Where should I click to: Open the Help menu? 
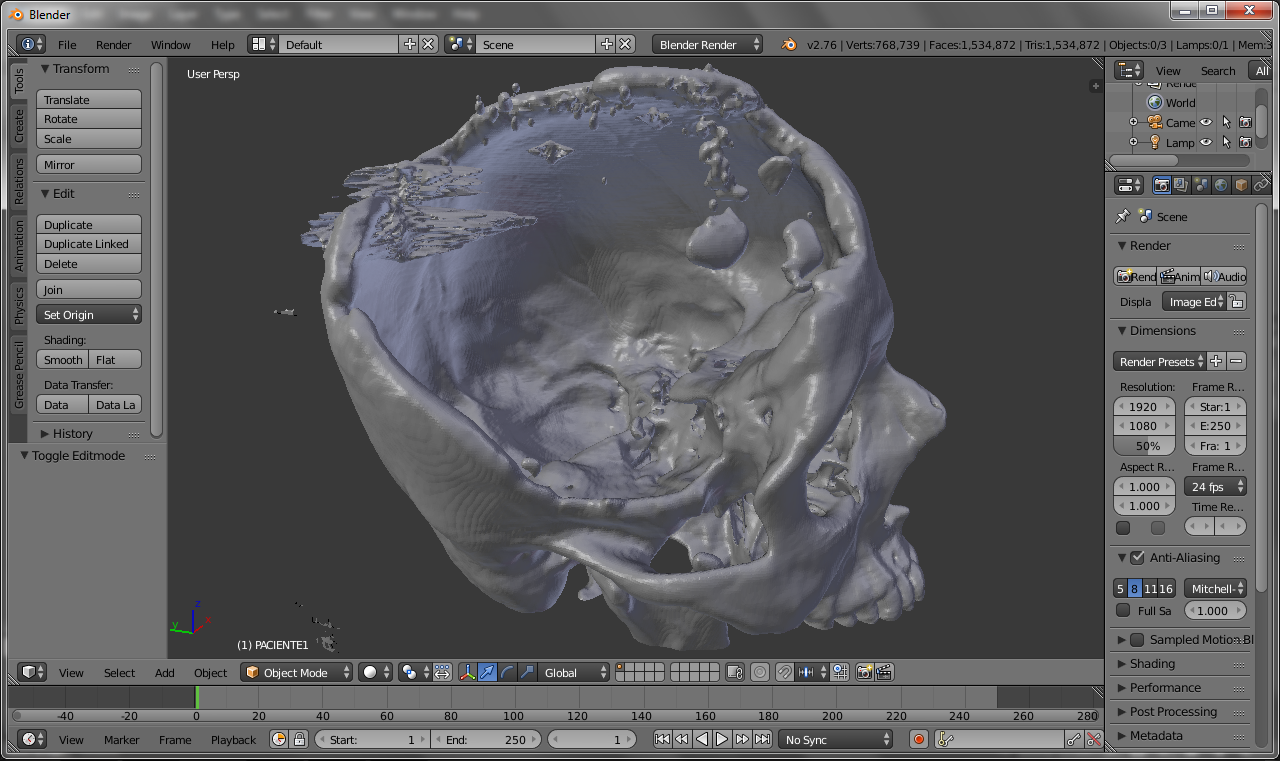(x=223, y=45)
